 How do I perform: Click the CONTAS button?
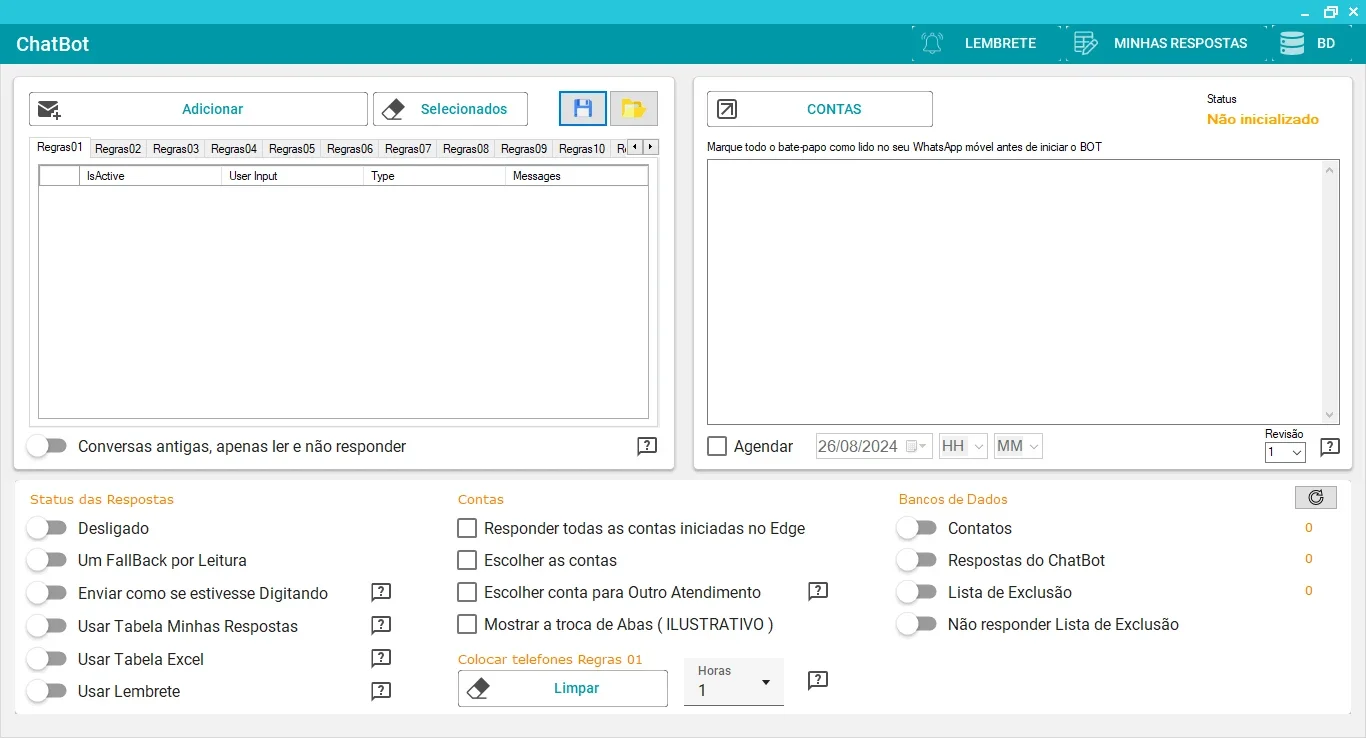tap(820, 109)
